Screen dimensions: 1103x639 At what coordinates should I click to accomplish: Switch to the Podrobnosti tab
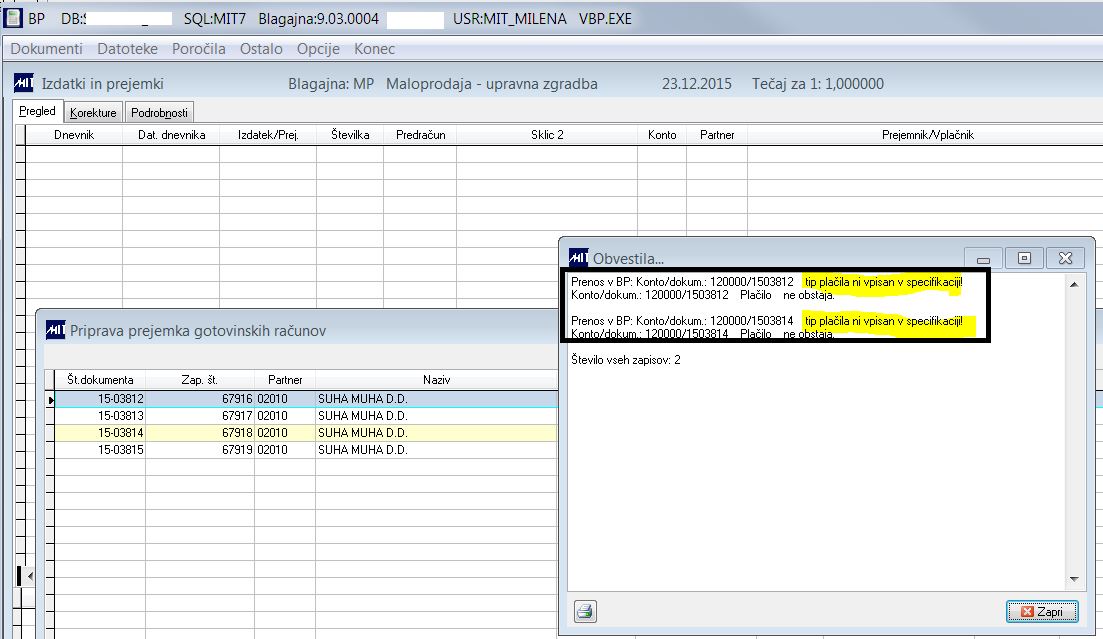click(x=159, y=113)
